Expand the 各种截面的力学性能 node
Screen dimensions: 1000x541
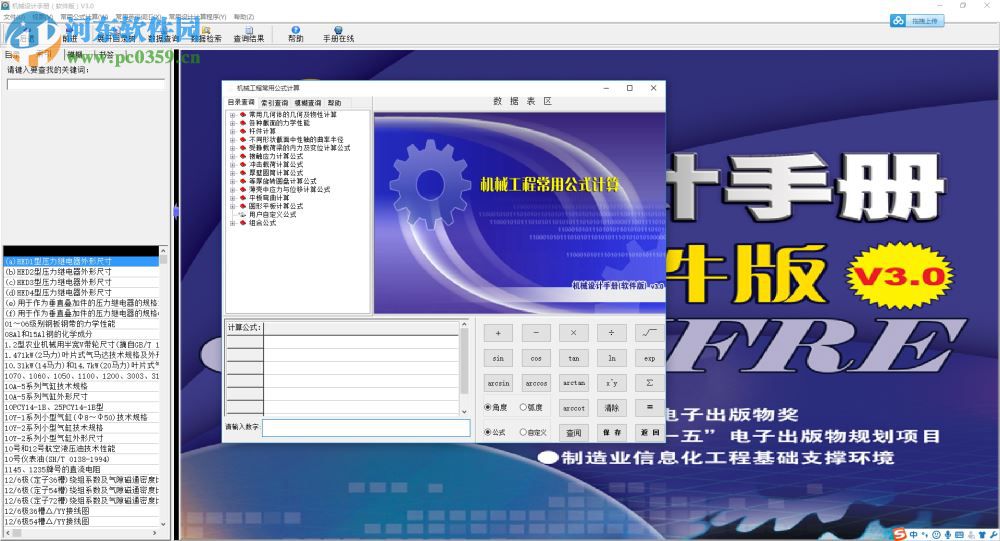[x=233, y=123]
